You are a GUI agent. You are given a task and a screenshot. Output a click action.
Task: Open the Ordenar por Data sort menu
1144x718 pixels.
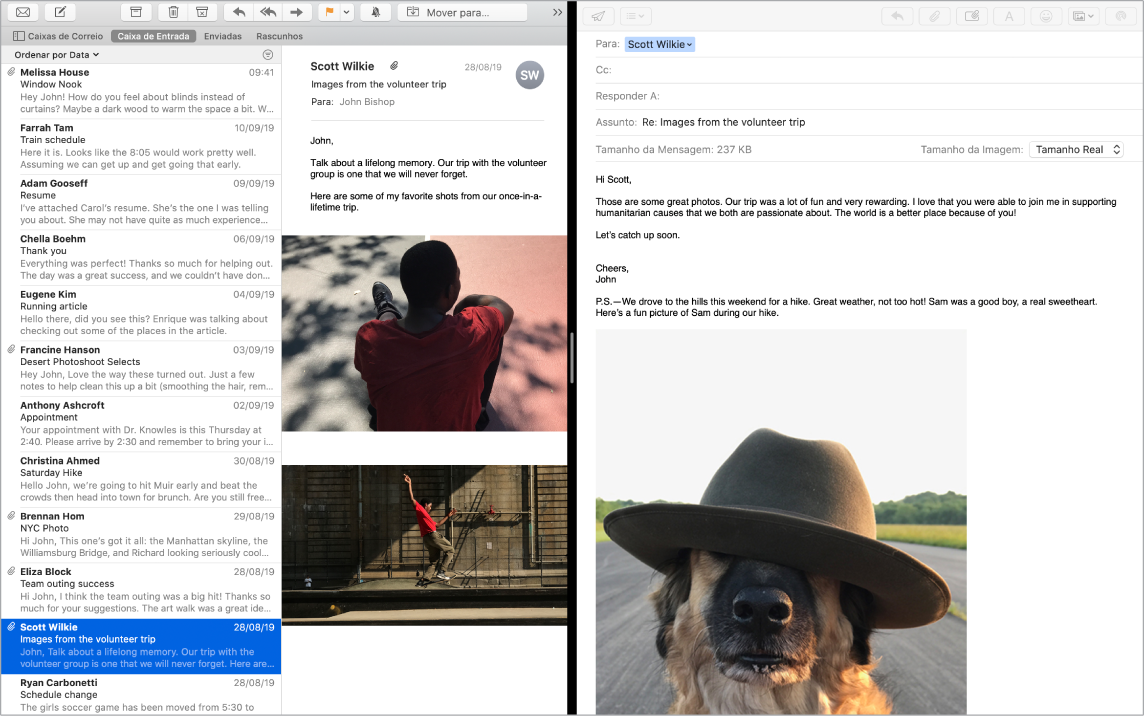[x=55, y=53]
